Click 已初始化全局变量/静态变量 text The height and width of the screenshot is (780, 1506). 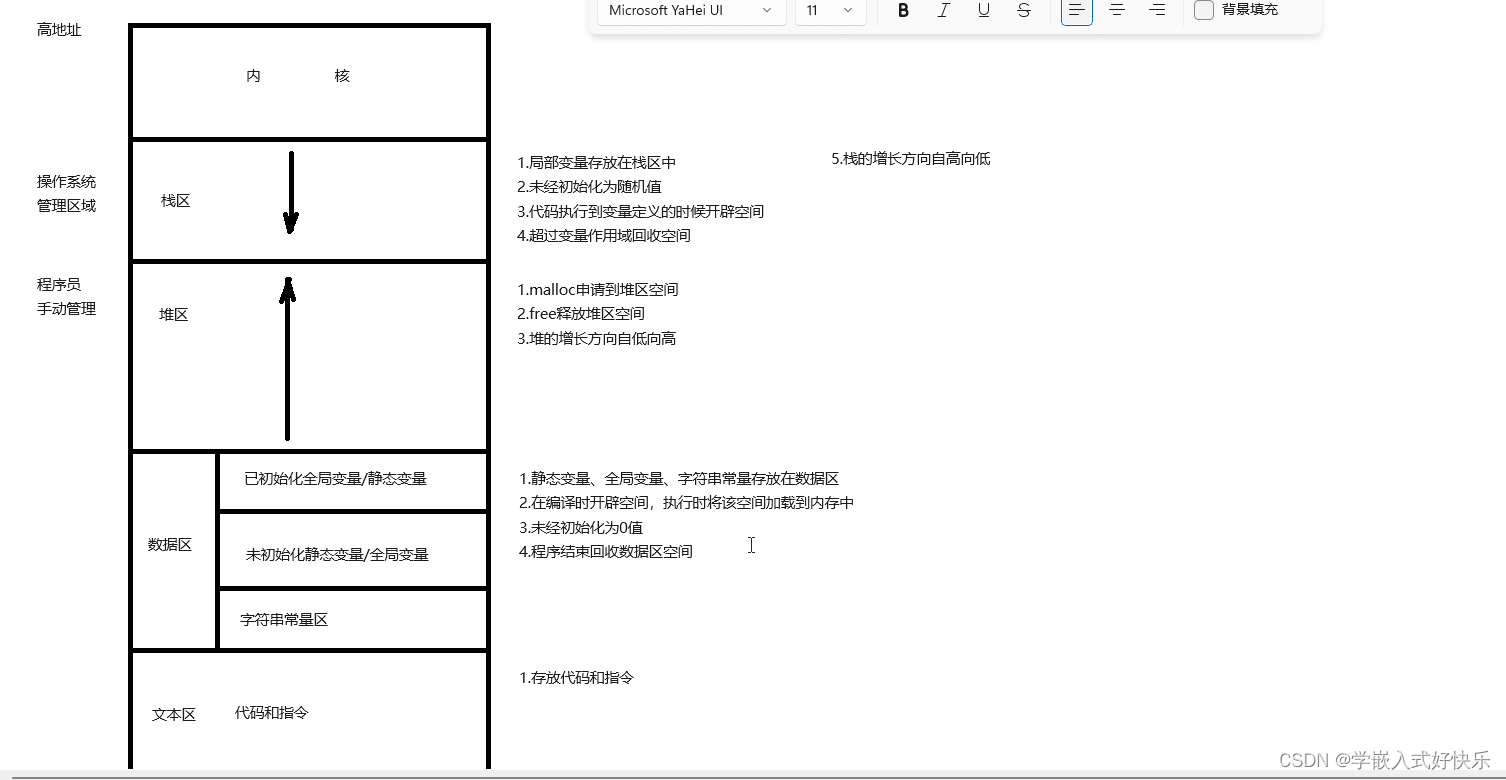pos(336,479)
